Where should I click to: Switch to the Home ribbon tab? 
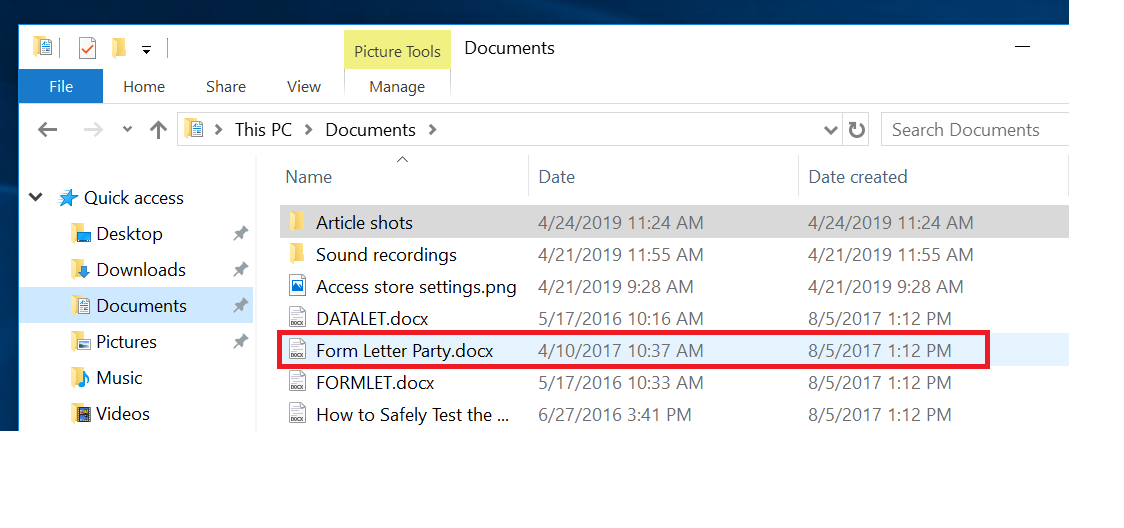[144, 87]
